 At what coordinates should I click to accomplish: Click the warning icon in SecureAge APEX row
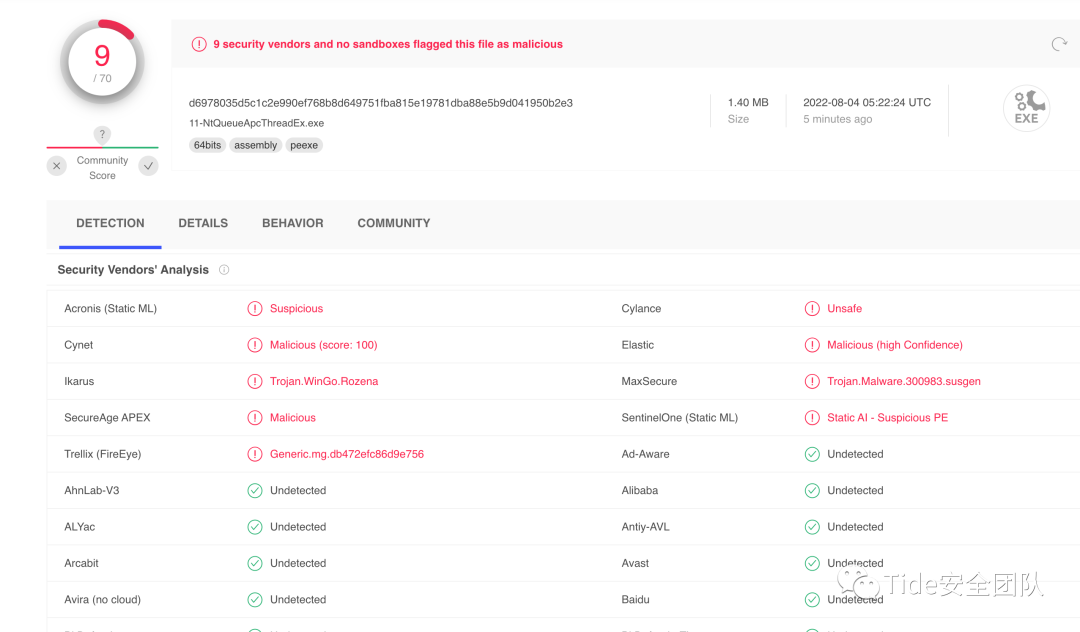tap(255, 418)
